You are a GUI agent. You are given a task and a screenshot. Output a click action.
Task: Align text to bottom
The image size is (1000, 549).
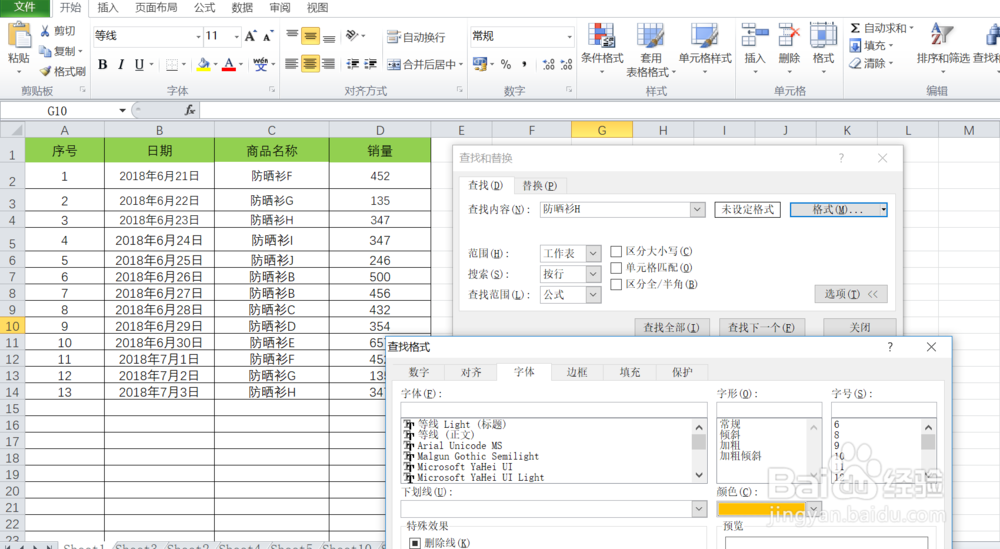[x=329, y=36]
